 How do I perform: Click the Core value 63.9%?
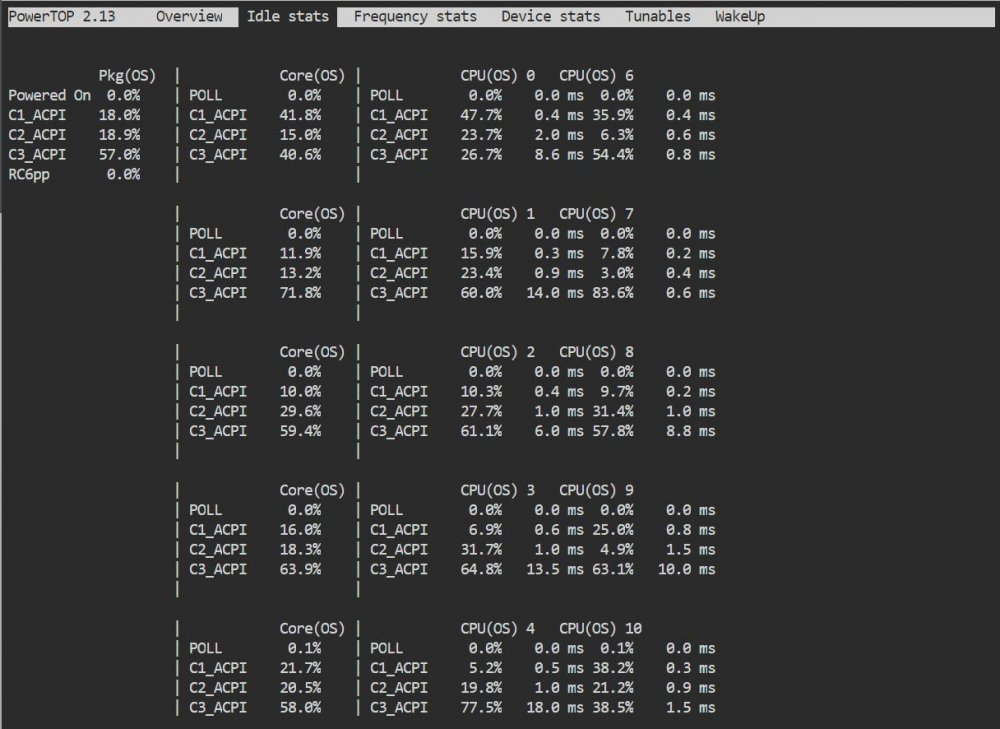click(300, 570)
